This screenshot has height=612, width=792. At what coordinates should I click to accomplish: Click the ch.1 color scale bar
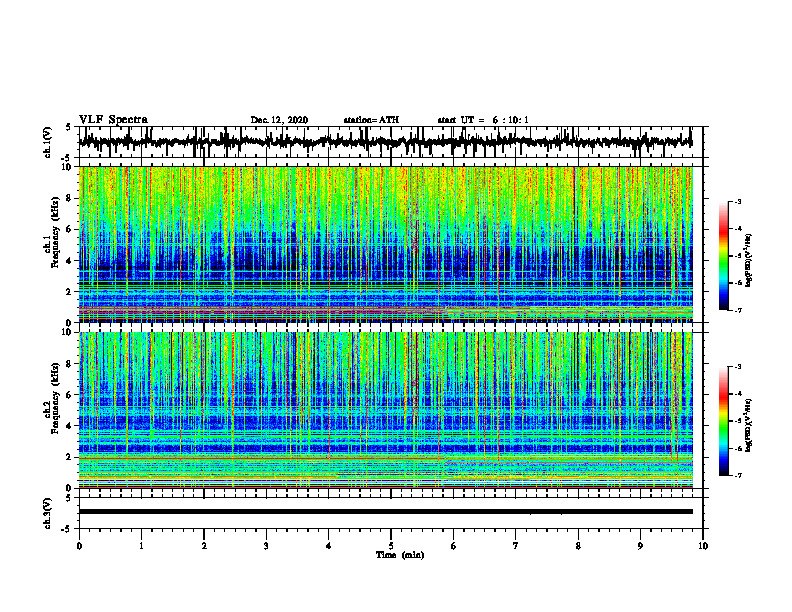point(723,256)
